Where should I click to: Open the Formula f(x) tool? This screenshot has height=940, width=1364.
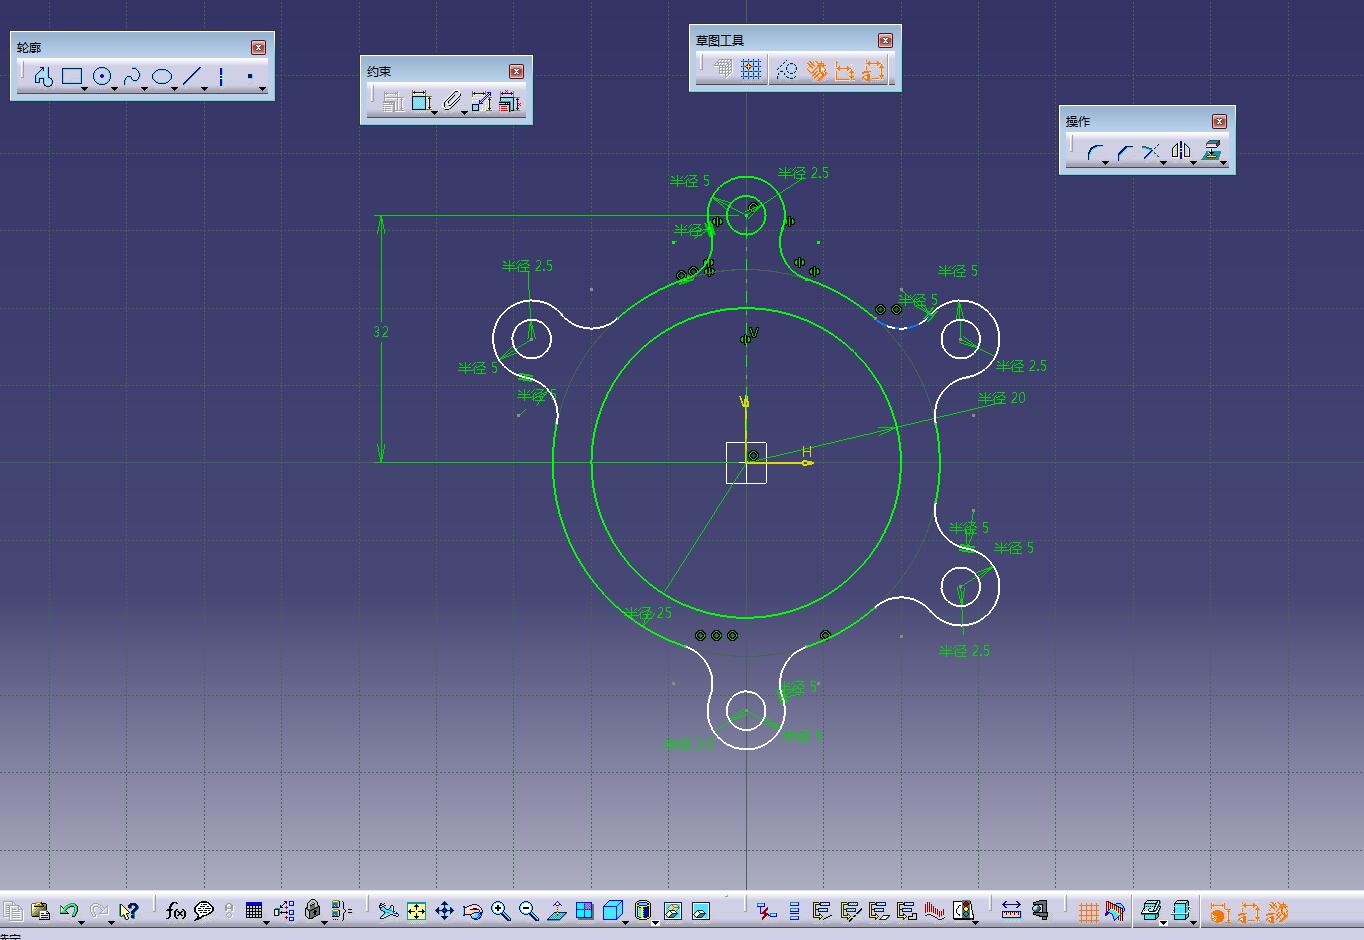pos(176,911)
